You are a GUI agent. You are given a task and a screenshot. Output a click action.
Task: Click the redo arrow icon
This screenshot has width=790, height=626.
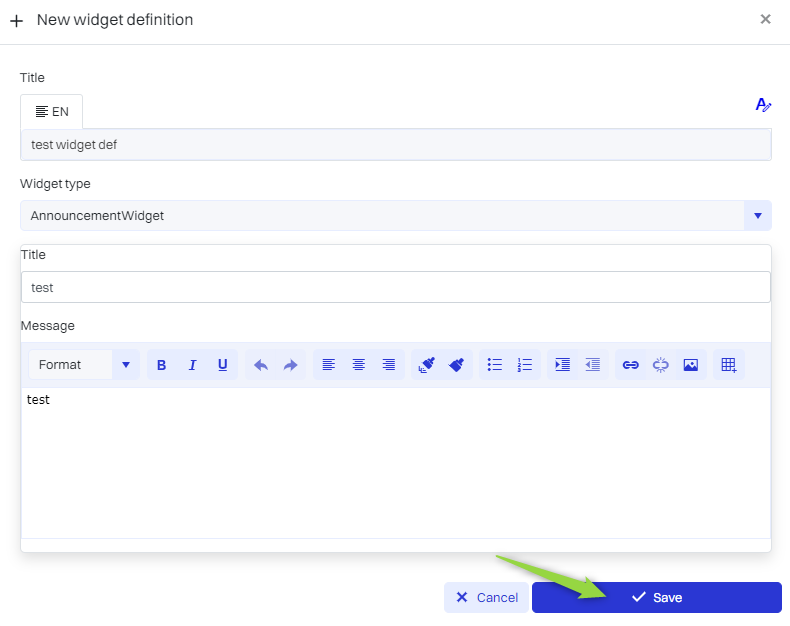pyautogui.click(x=291, y=365)
